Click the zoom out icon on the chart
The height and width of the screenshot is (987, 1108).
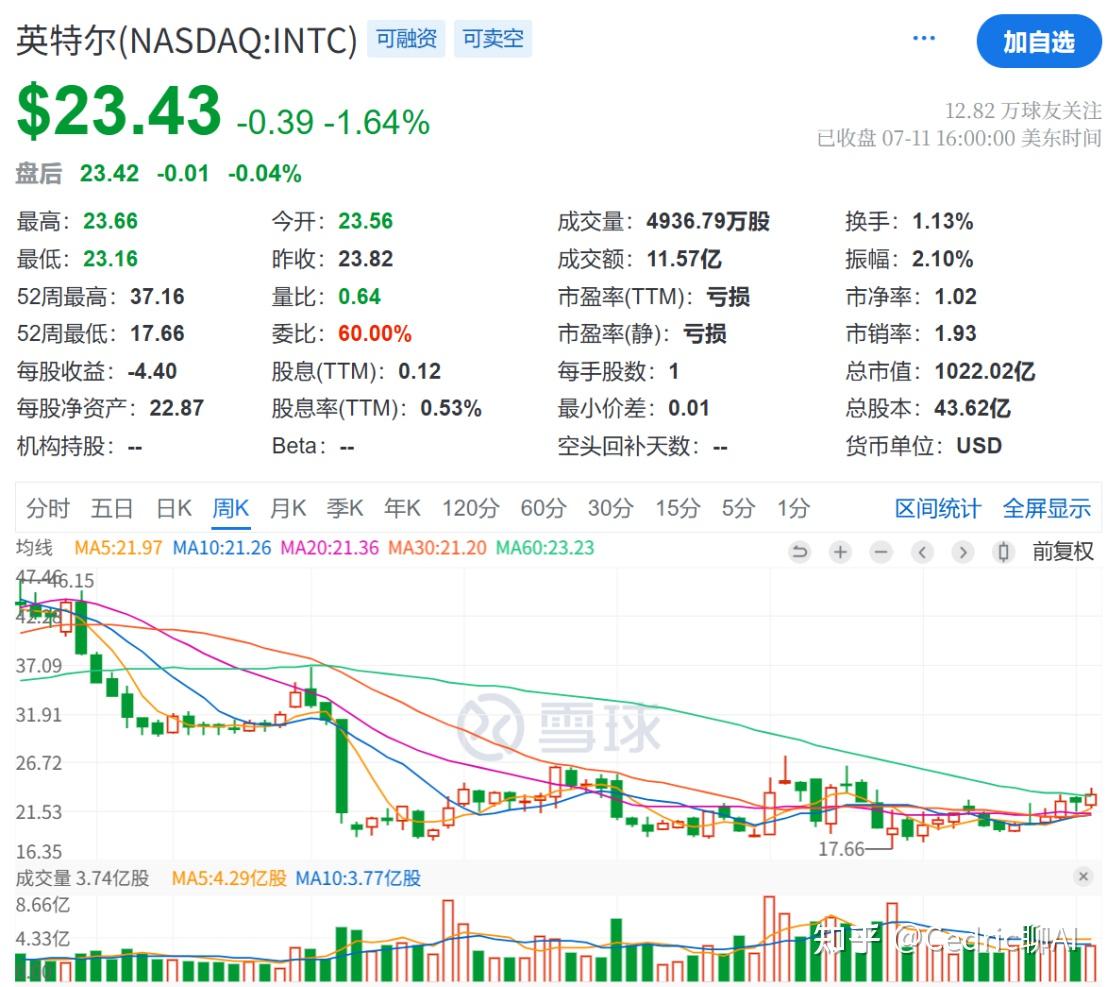pos(880,551)
